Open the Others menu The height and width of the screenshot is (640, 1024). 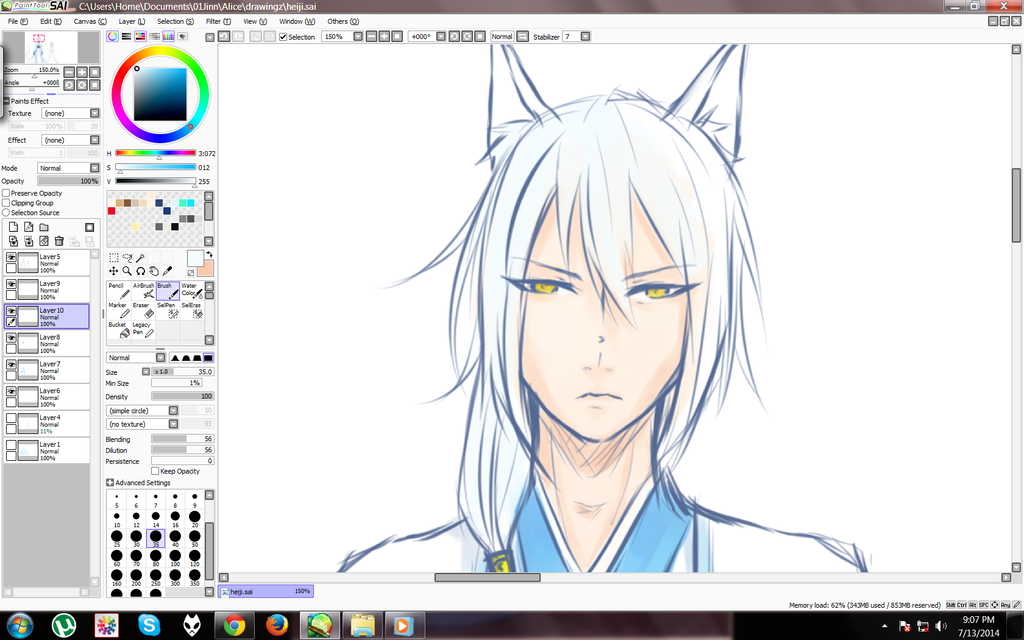pos(342,22)
